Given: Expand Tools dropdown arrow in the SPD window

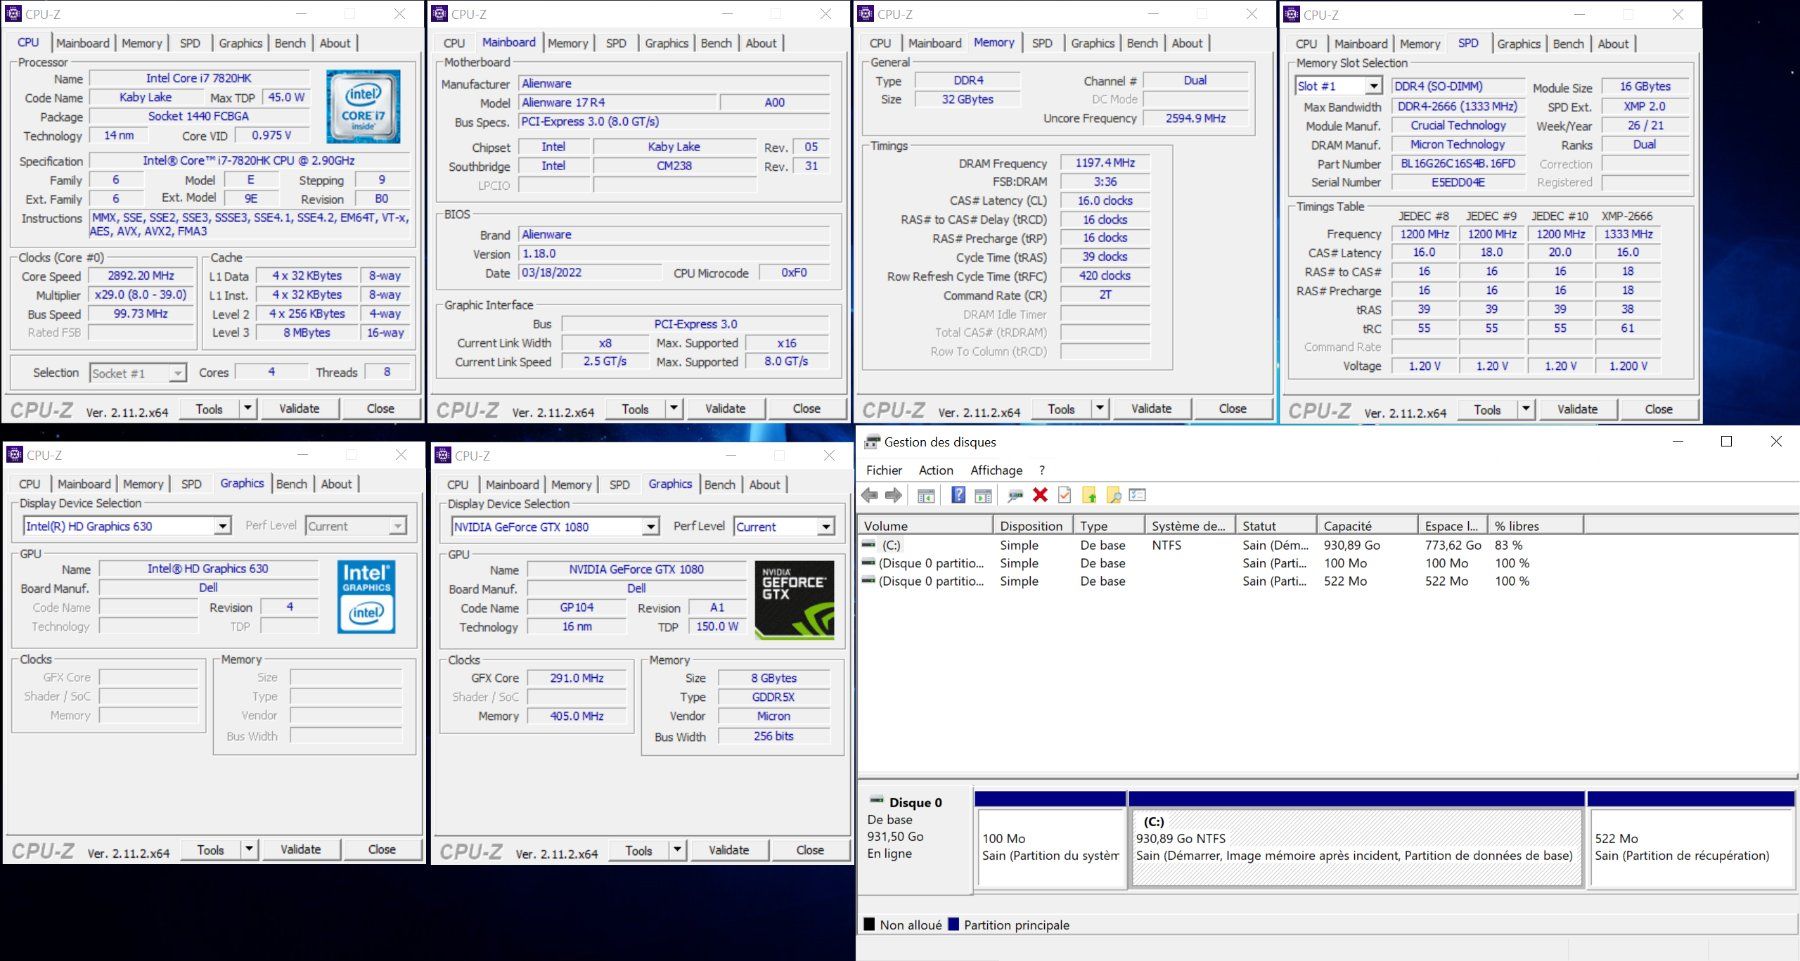Looking at the screenshot, I should (1525, 409).
